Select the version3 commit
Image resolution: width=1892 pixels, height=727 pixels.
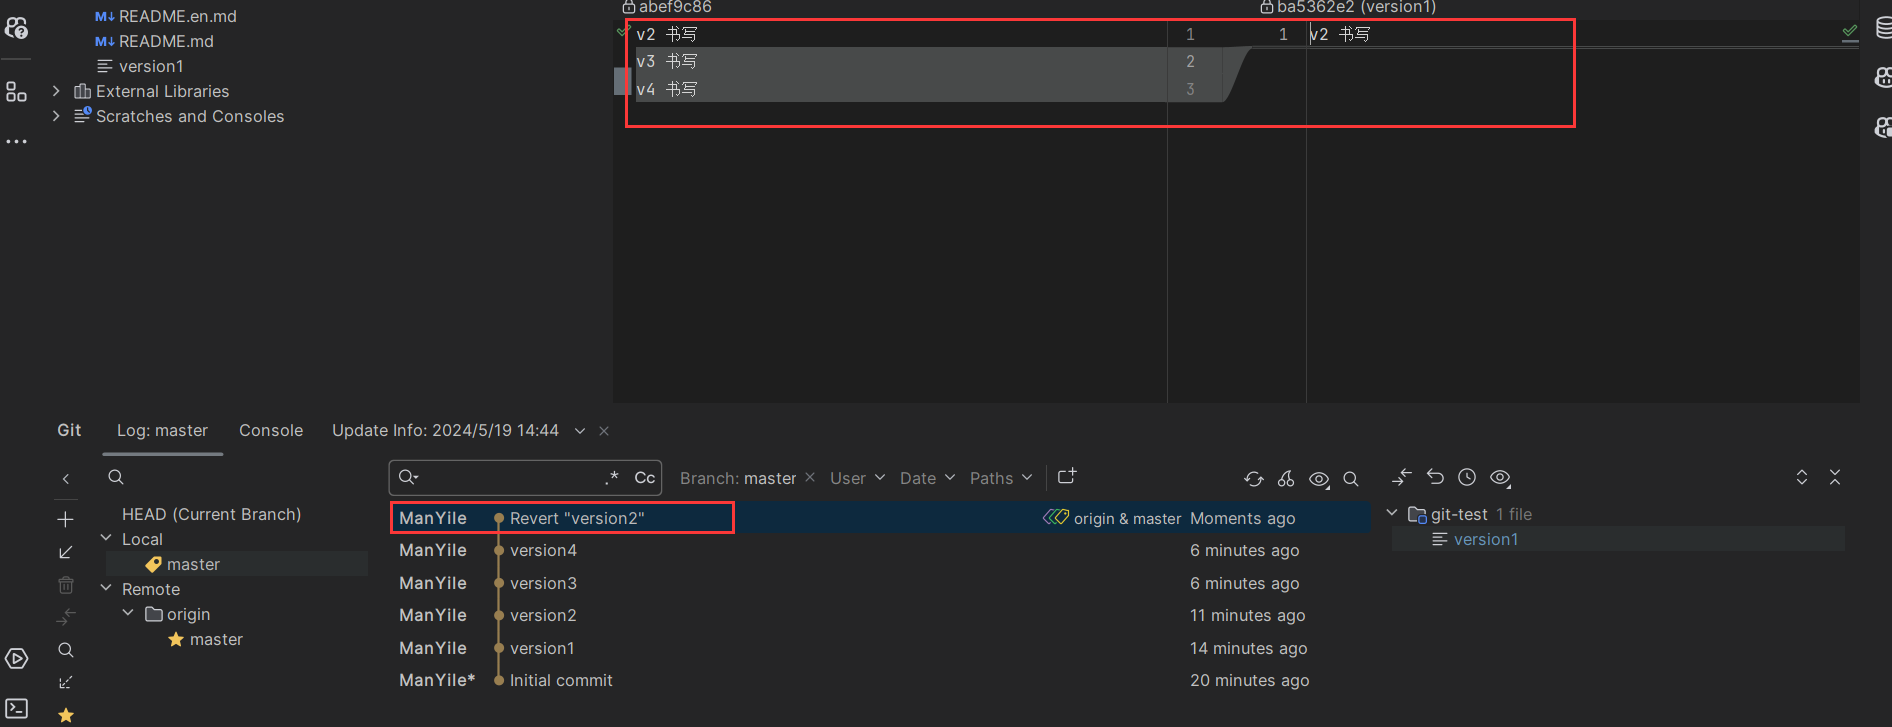pos(880,583)
